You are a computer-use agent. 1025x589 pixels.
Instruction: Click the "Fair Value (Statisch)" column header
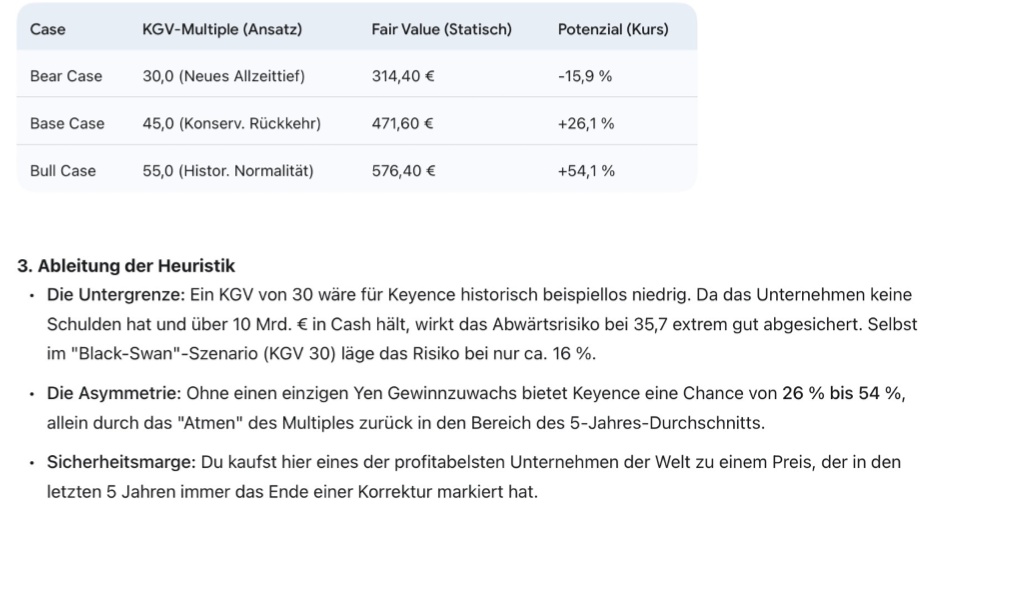point(441,29)
